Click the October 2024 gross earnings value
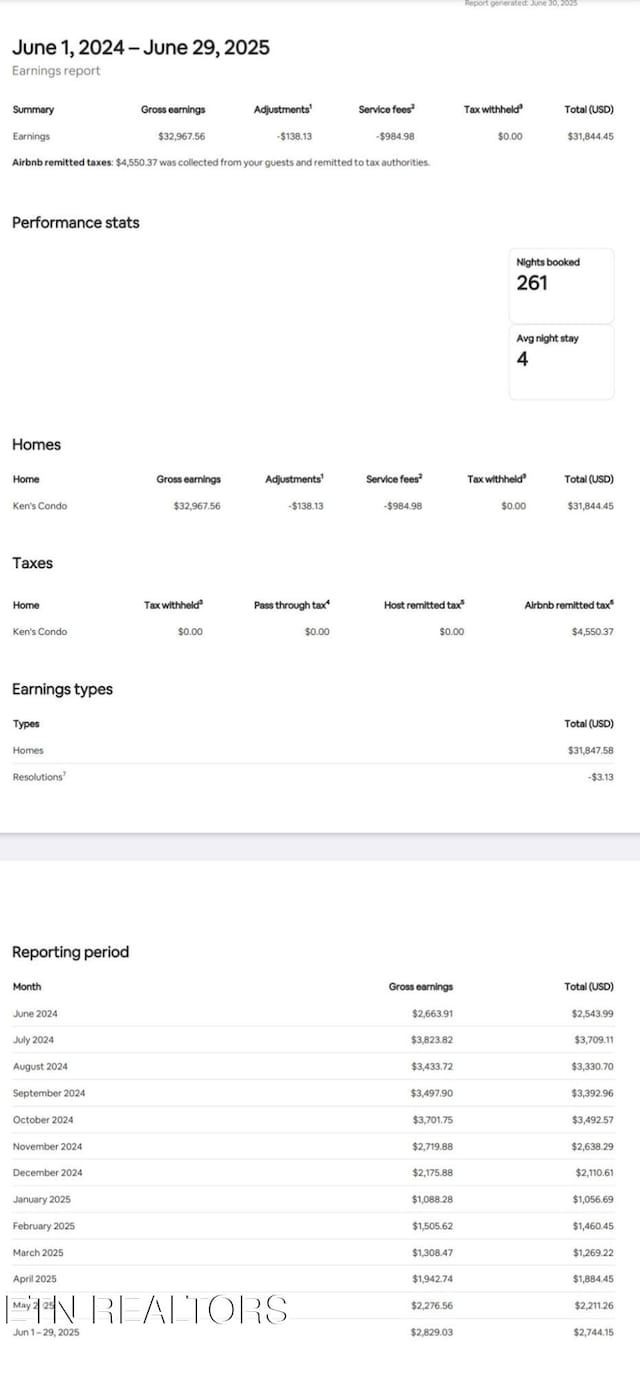 click(x=432, y=1120)
